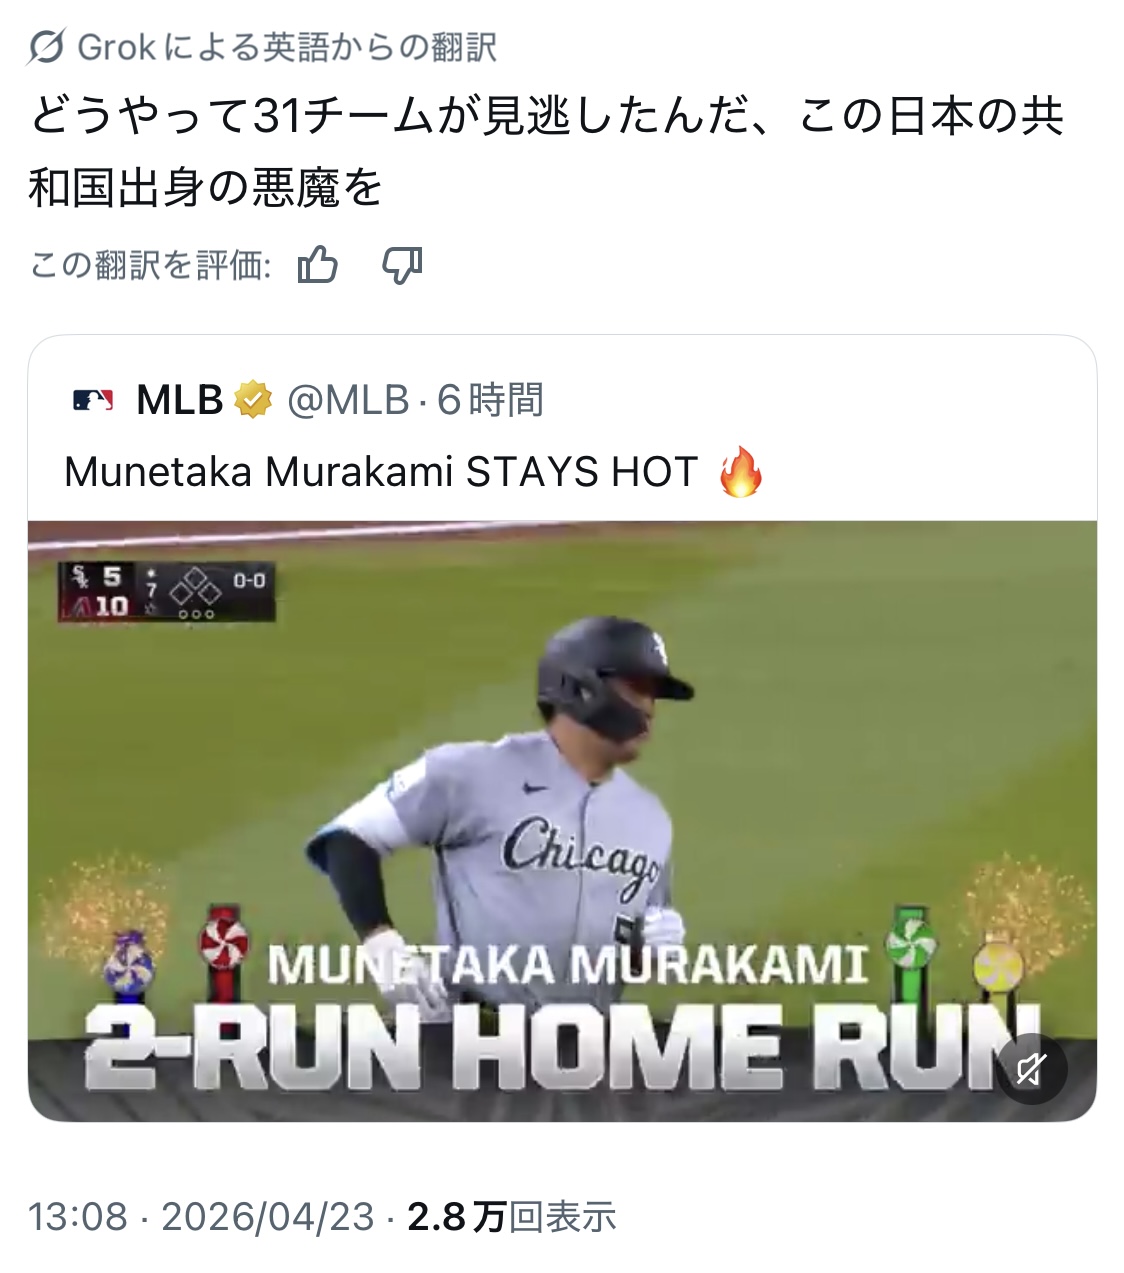Open quoted post timestamp 6時間
Image resolution: width=1124 pixels, height=1273 pixels.
[x=490, y=400]
